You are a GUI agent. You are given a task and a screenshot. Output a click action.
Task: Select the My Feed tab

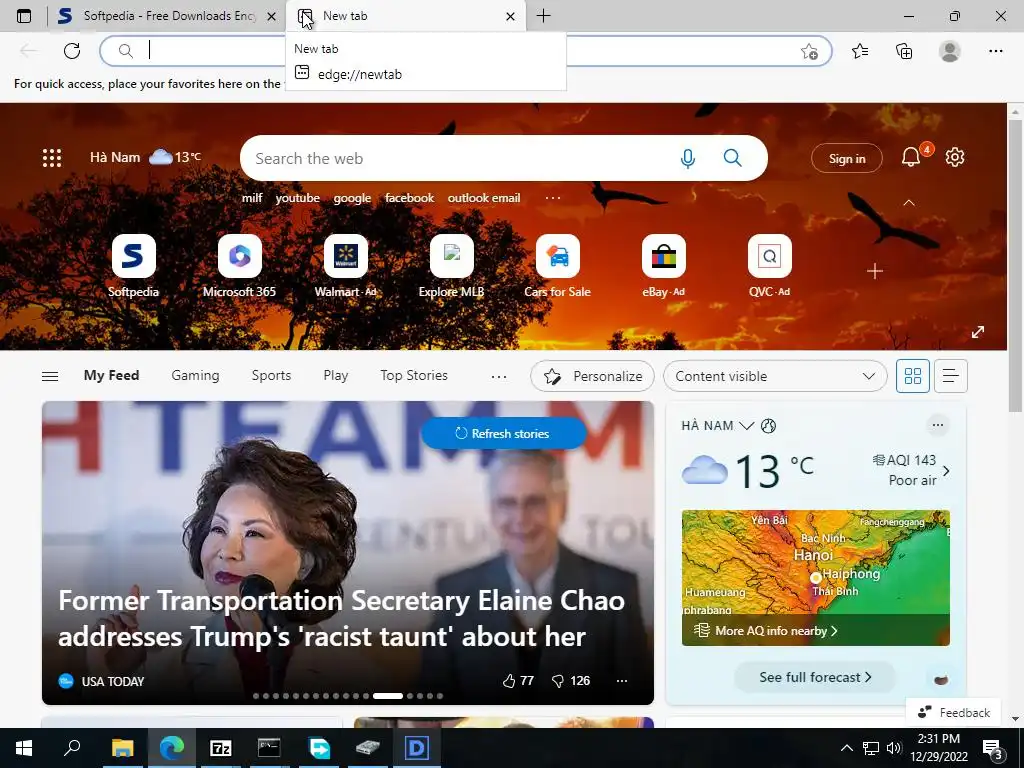pos(111,376)
